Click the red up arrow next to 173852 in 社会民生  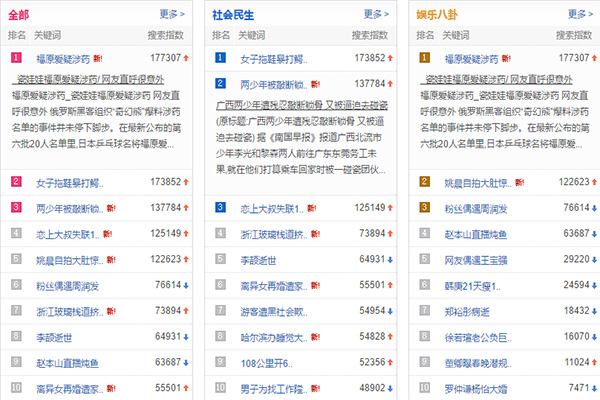pos(390,58)
